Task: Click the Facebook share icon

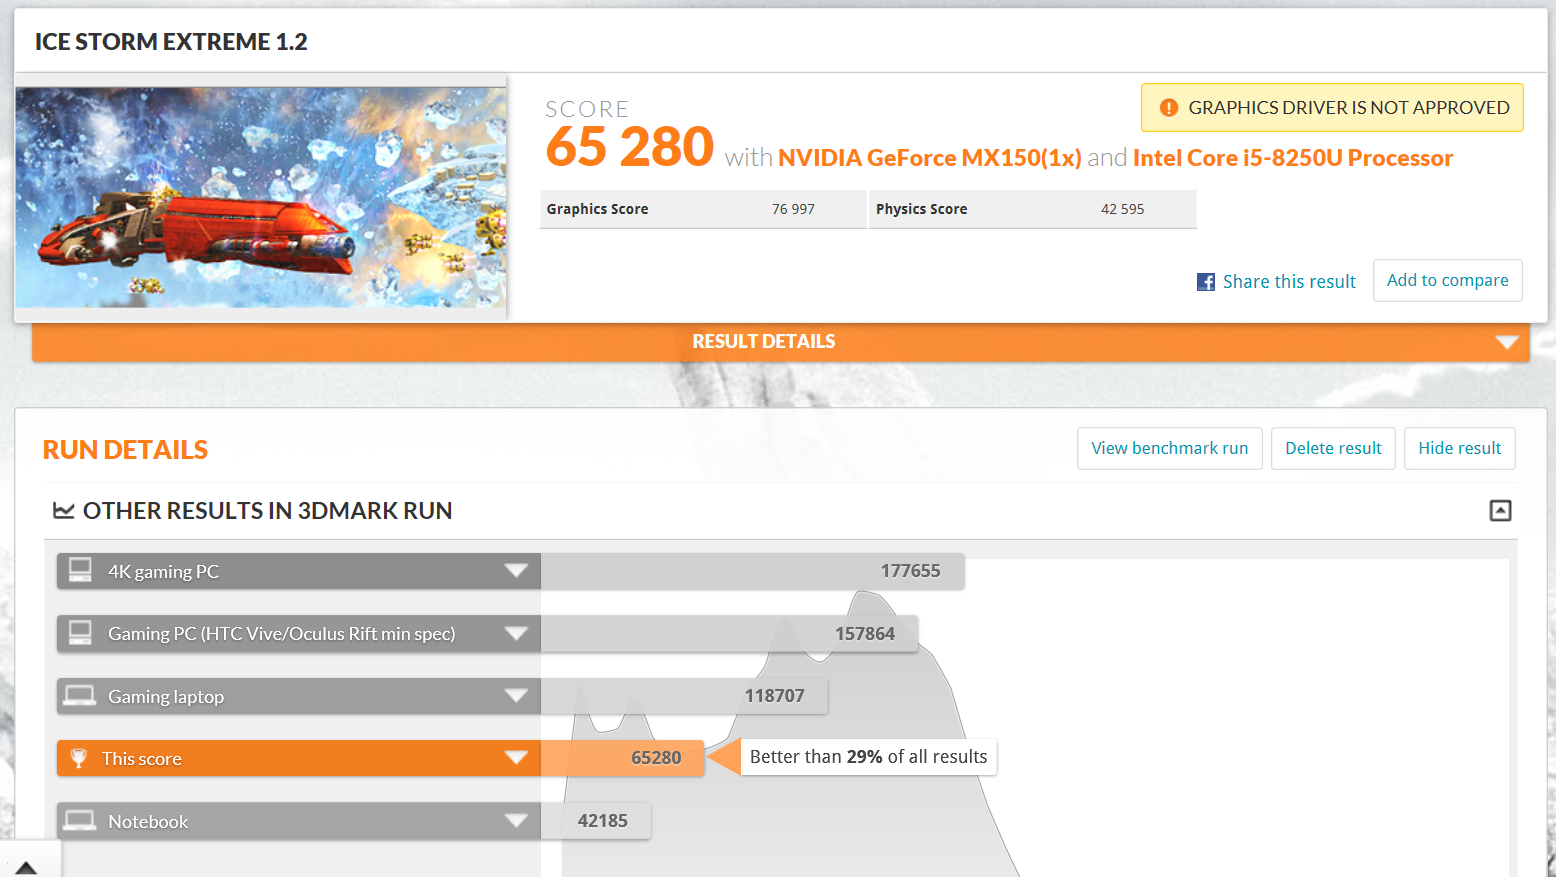Action: pyautogui.click(x=1206, y=282)
